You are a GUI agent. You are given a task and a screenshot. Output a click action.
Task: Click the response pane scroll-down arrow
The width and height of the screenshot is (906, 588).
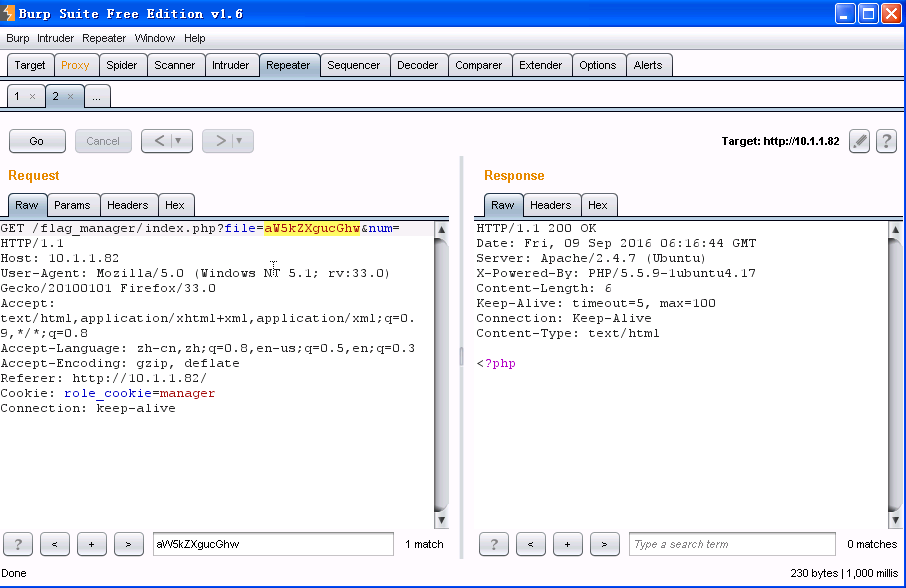click(895, 520)
